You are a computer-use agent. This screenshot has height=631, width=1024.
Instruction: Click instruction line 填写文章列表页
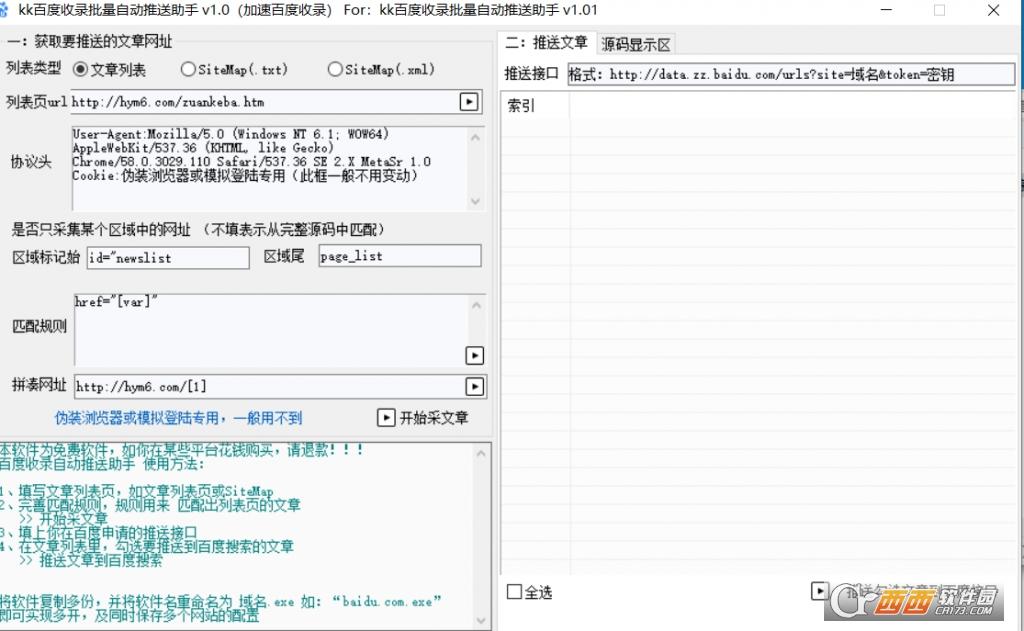[x=136, y=491]
